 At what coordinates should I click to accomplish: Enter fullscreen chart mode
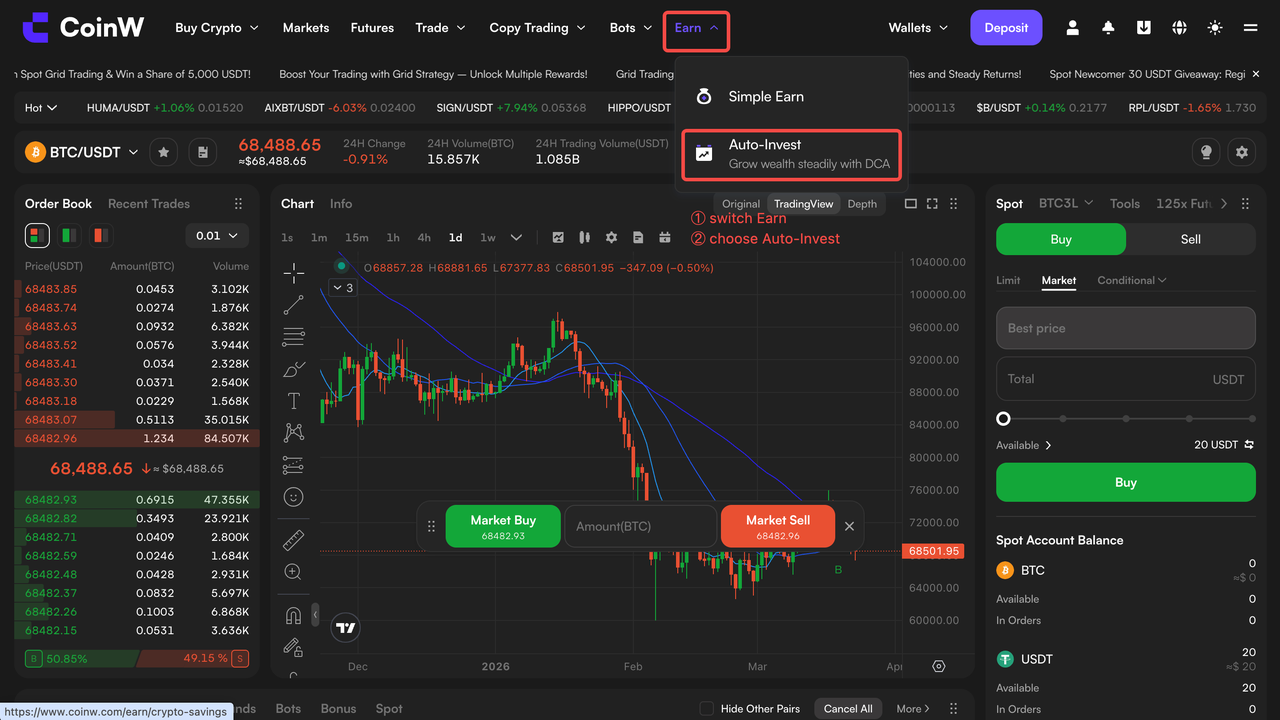[x=932, y=203]
